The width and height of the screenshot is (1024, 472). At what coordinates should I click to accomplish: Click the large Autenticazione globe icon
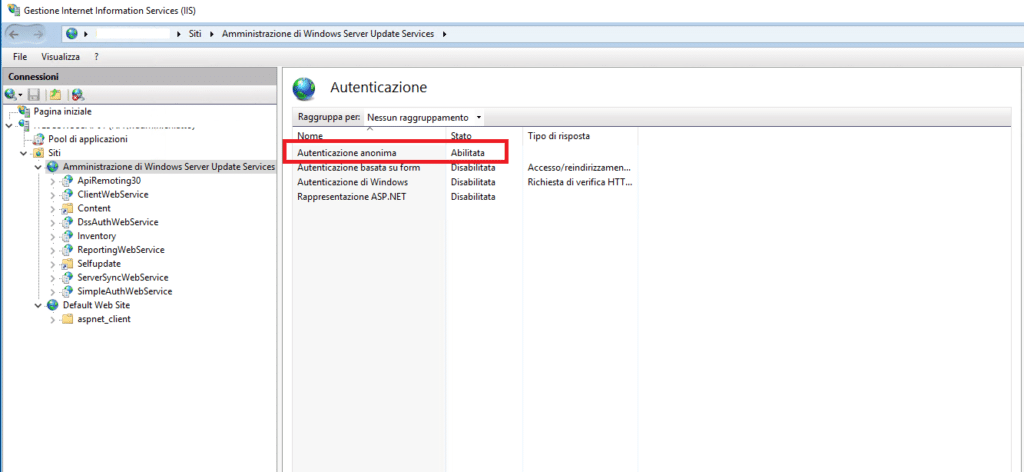(304, 88)
